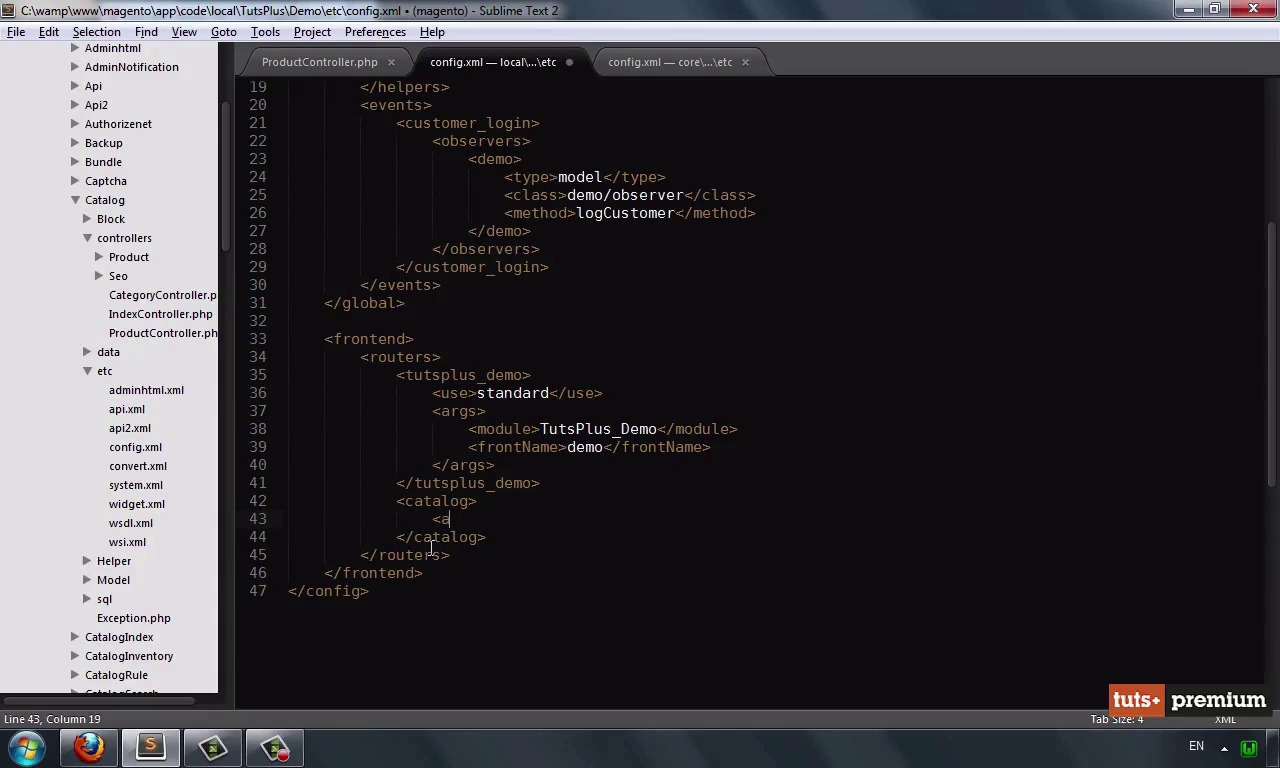Expand the AdminNotification folder
The height and width of the screenshot is (768, 1280).
tap(75, 67)
